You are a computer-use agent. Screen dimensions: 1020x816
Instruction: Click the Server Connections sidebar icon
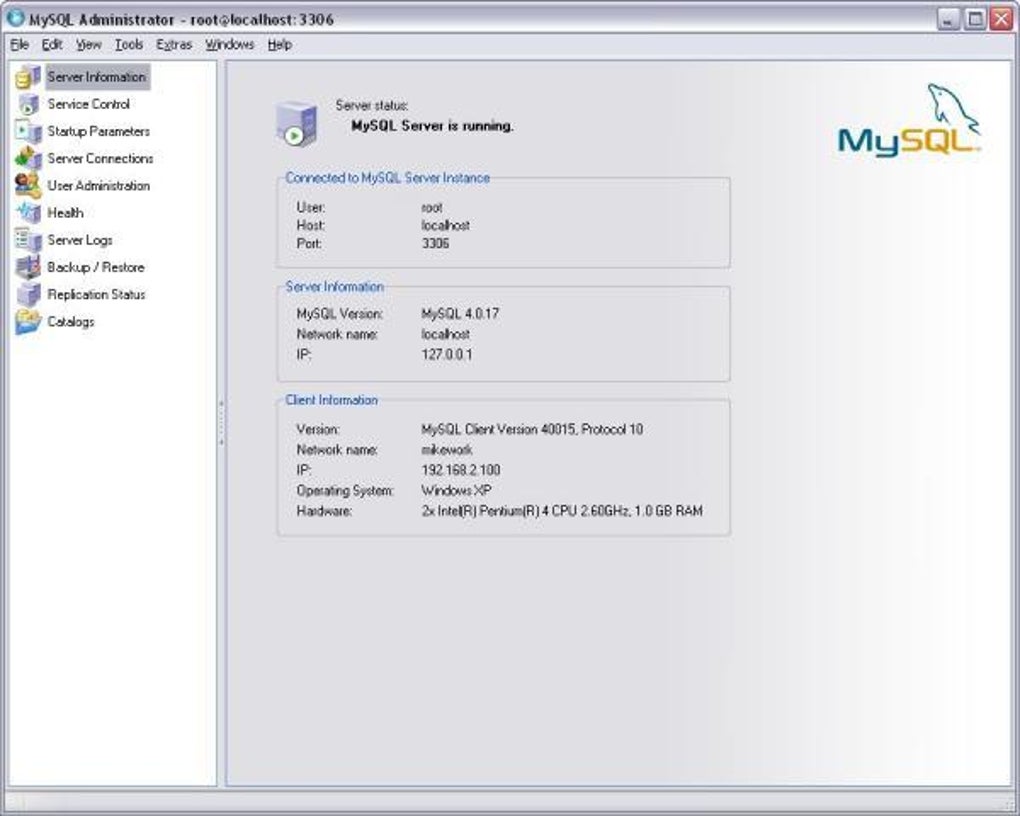(28, 158)
